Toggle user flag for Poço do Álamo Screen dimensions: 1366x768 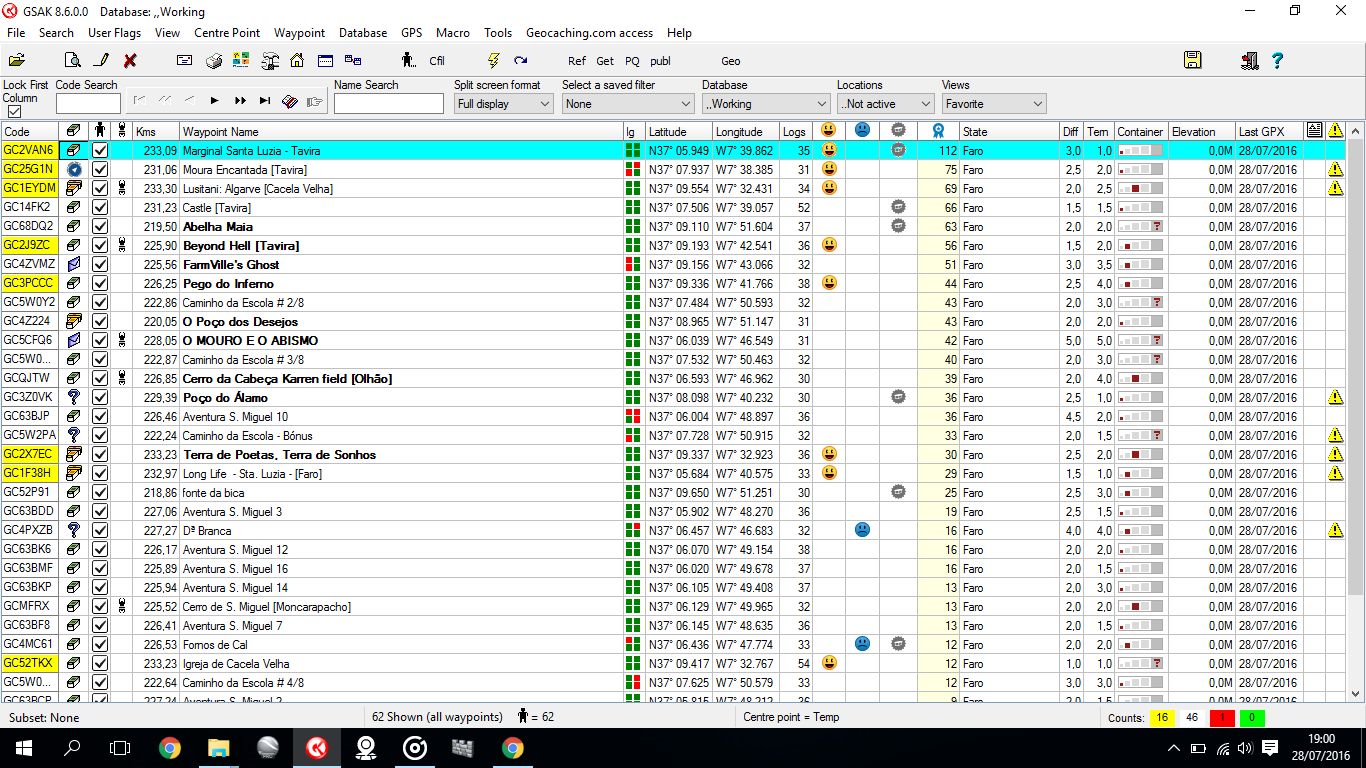[100, 397]
